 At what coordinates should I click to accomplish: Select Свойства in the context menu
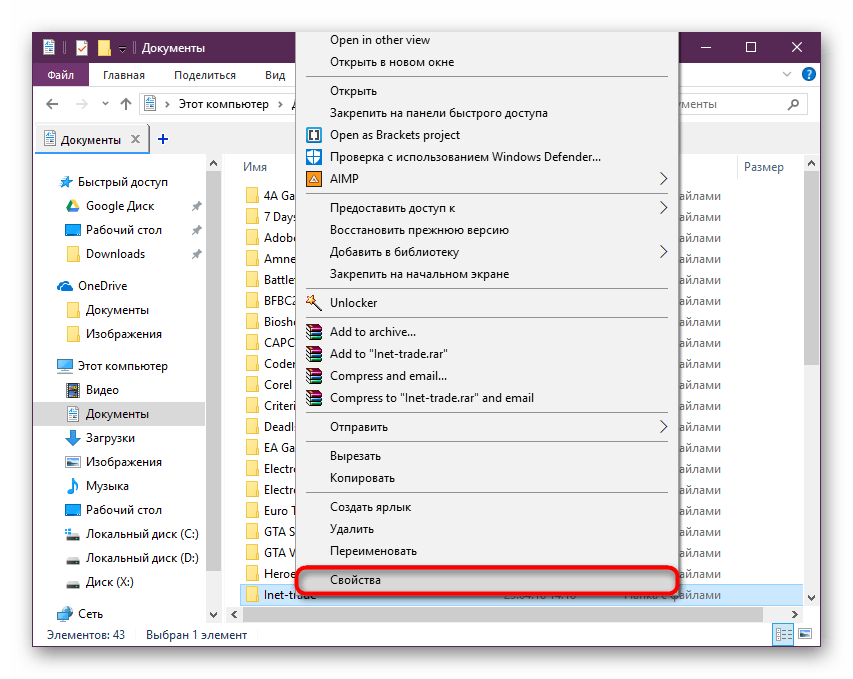point(356,580)
